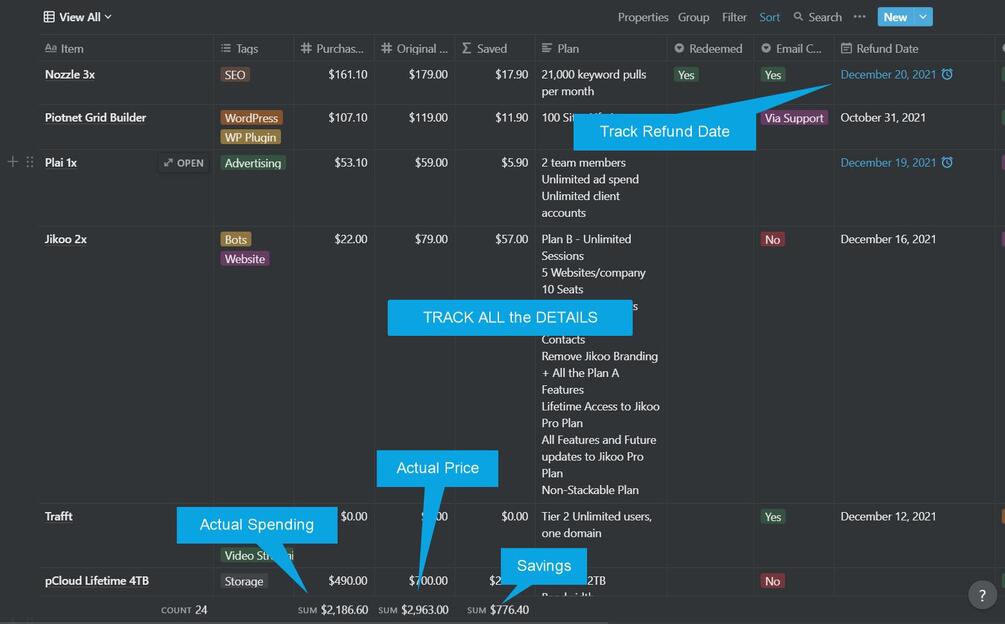Click the Original price column header
This screenshot has height=624, width=1005.
click(x=415, y=49)
